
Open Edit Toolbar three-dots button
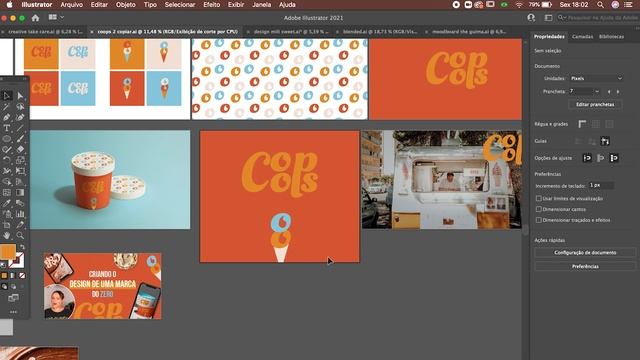tap(13, 312)
